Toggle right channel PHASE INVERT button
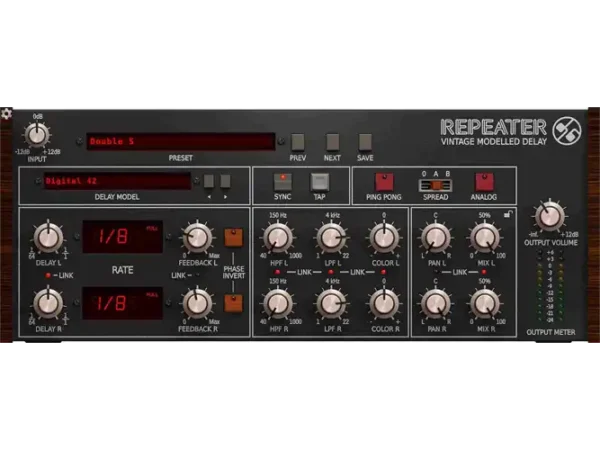Image resolution: width=600 pixels, height=450 pixels. coord(233,303)
